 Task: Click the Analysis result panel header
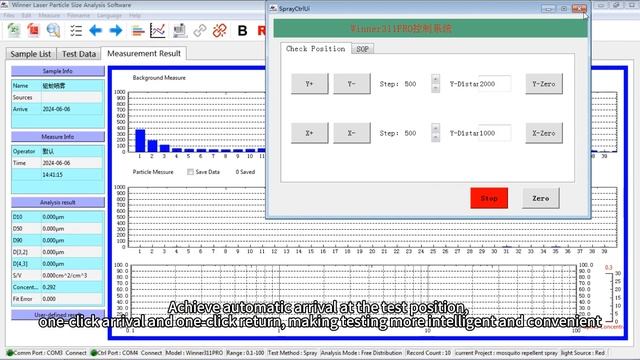(58, 202)
